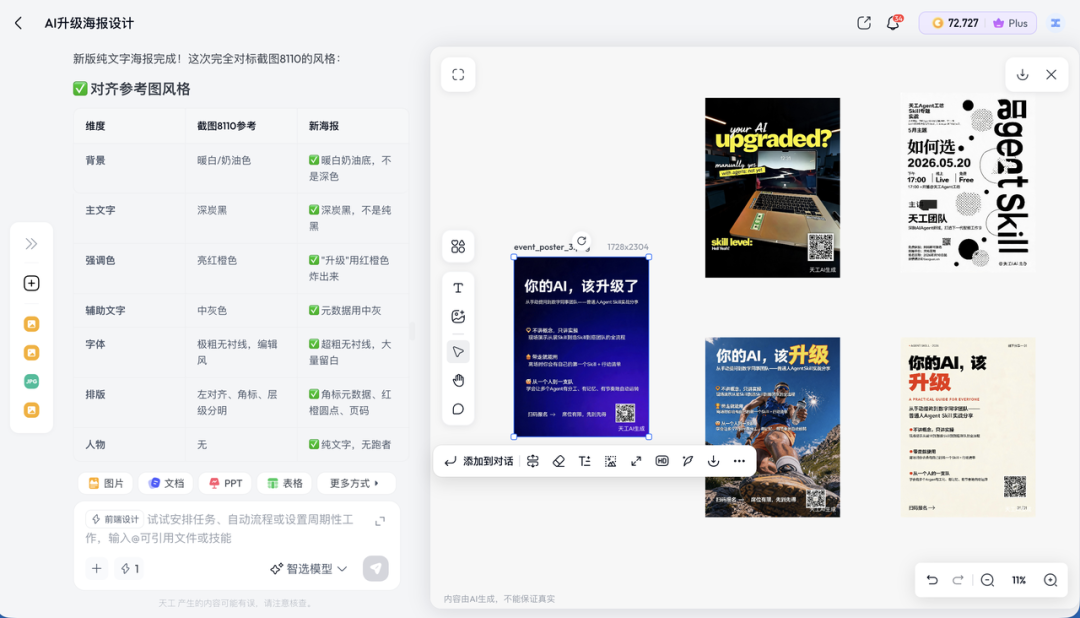
Task: Choose 图片 output mode
Action: [106, 483]
